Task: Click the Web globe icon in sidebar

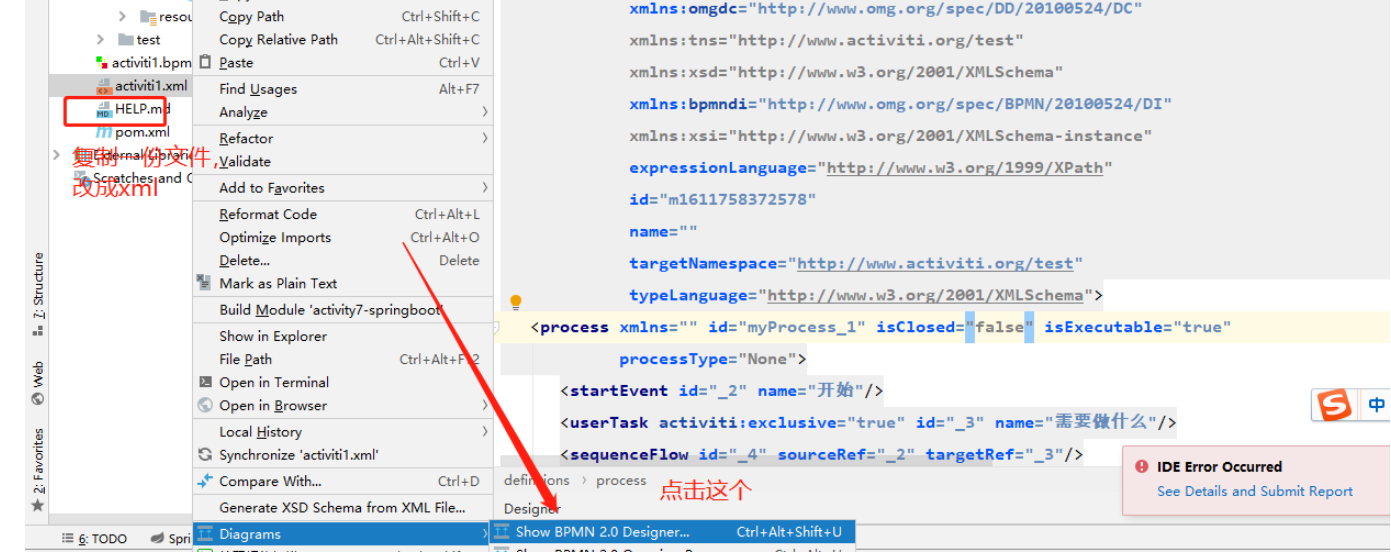Action: [38, 398]
